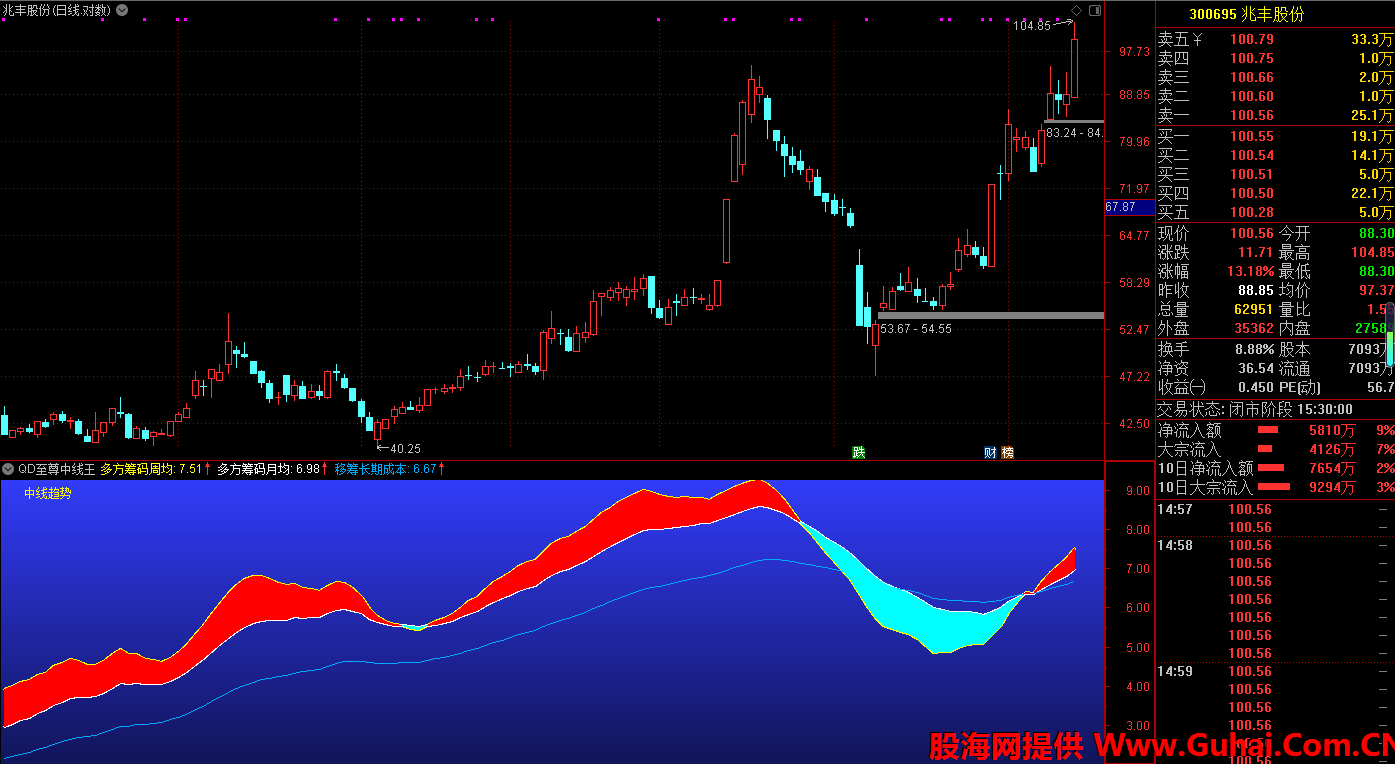Click the 10日净流入额 value 7654万
Screen dimensions: 1395x764
tap(1332, 469)
